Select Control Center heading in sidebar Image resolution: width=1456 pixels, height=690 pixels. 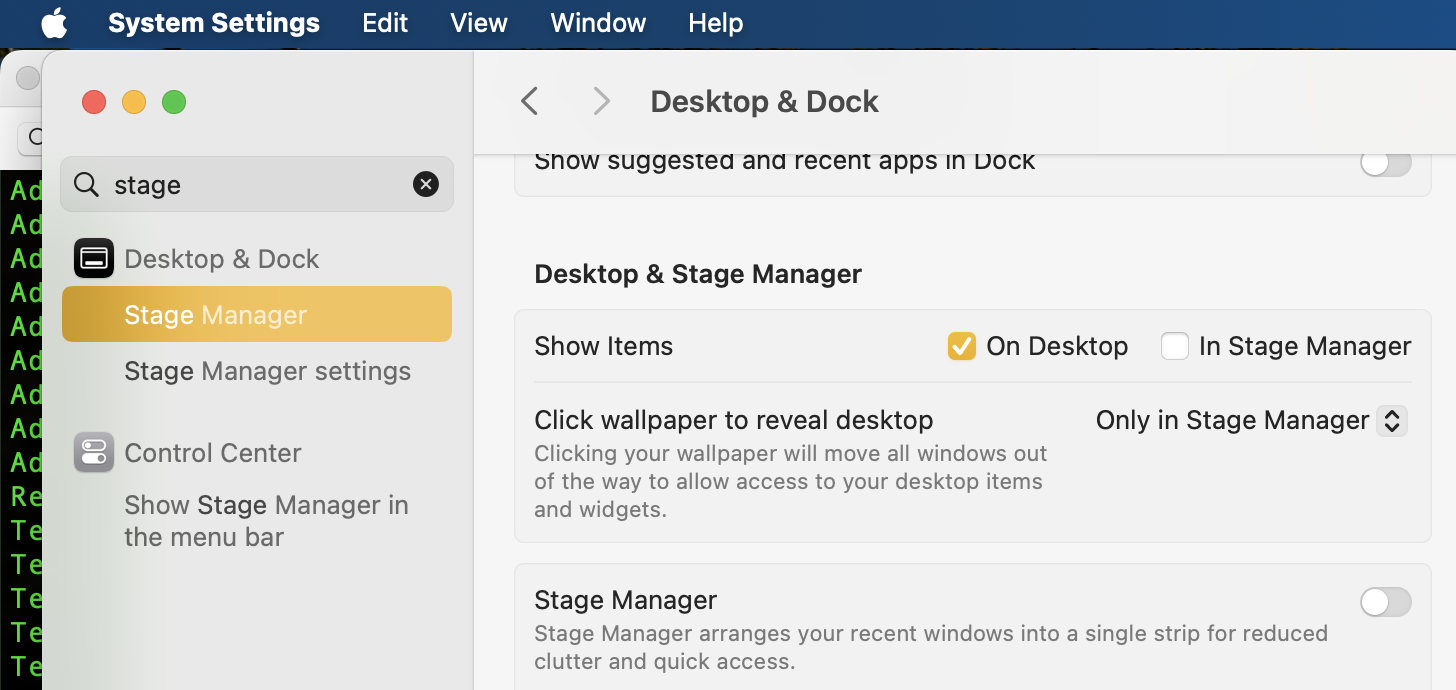213,453
